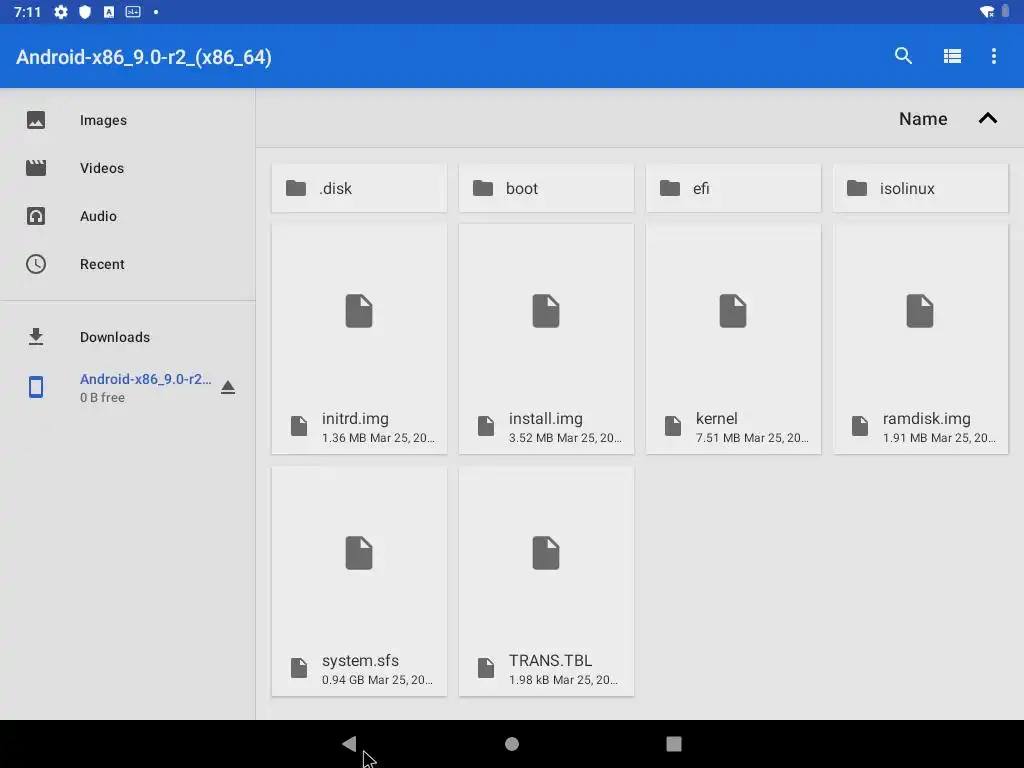Click small file icon beside initrd.img
This screenshot has width=1024, height=768.
coord(299,426)
